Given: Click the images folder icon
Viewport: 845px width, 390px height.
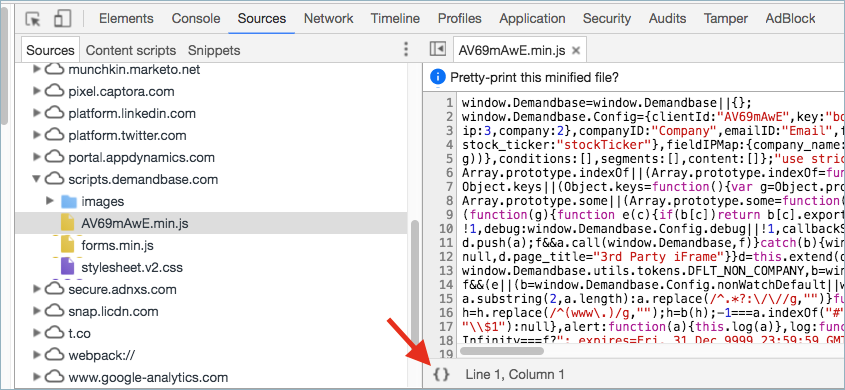Looking at the screenshot, I should pos(69,201).
